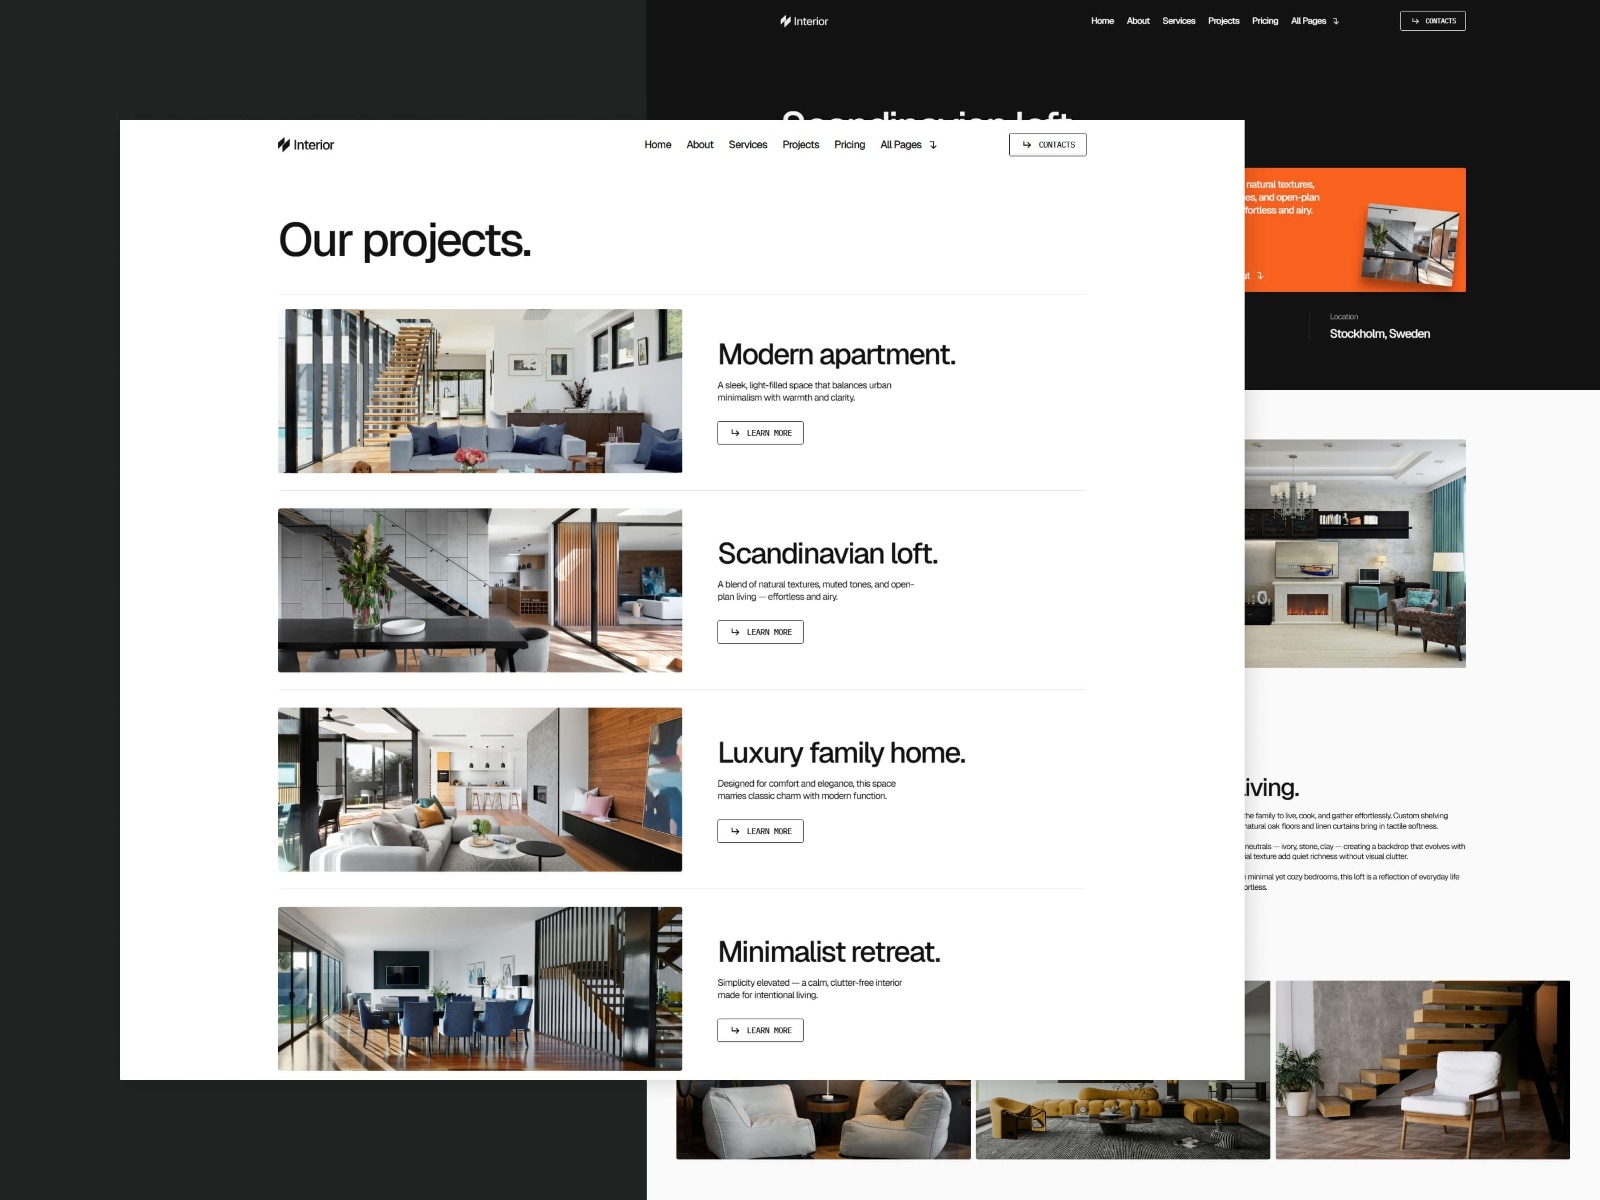Click the arrow icon inside the white Contacts button
1600x1200 pixels.
point(1028,144)
